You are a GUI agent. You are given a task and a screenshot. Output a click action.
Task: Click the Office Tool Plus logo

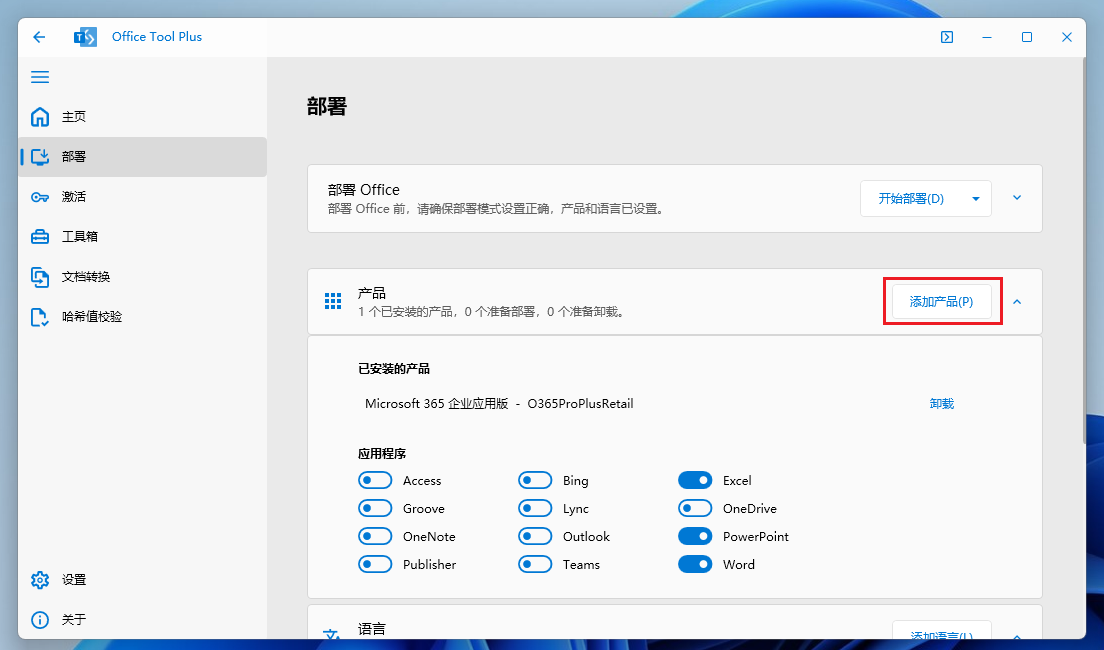pyautogui.click(x=85, y=37)
